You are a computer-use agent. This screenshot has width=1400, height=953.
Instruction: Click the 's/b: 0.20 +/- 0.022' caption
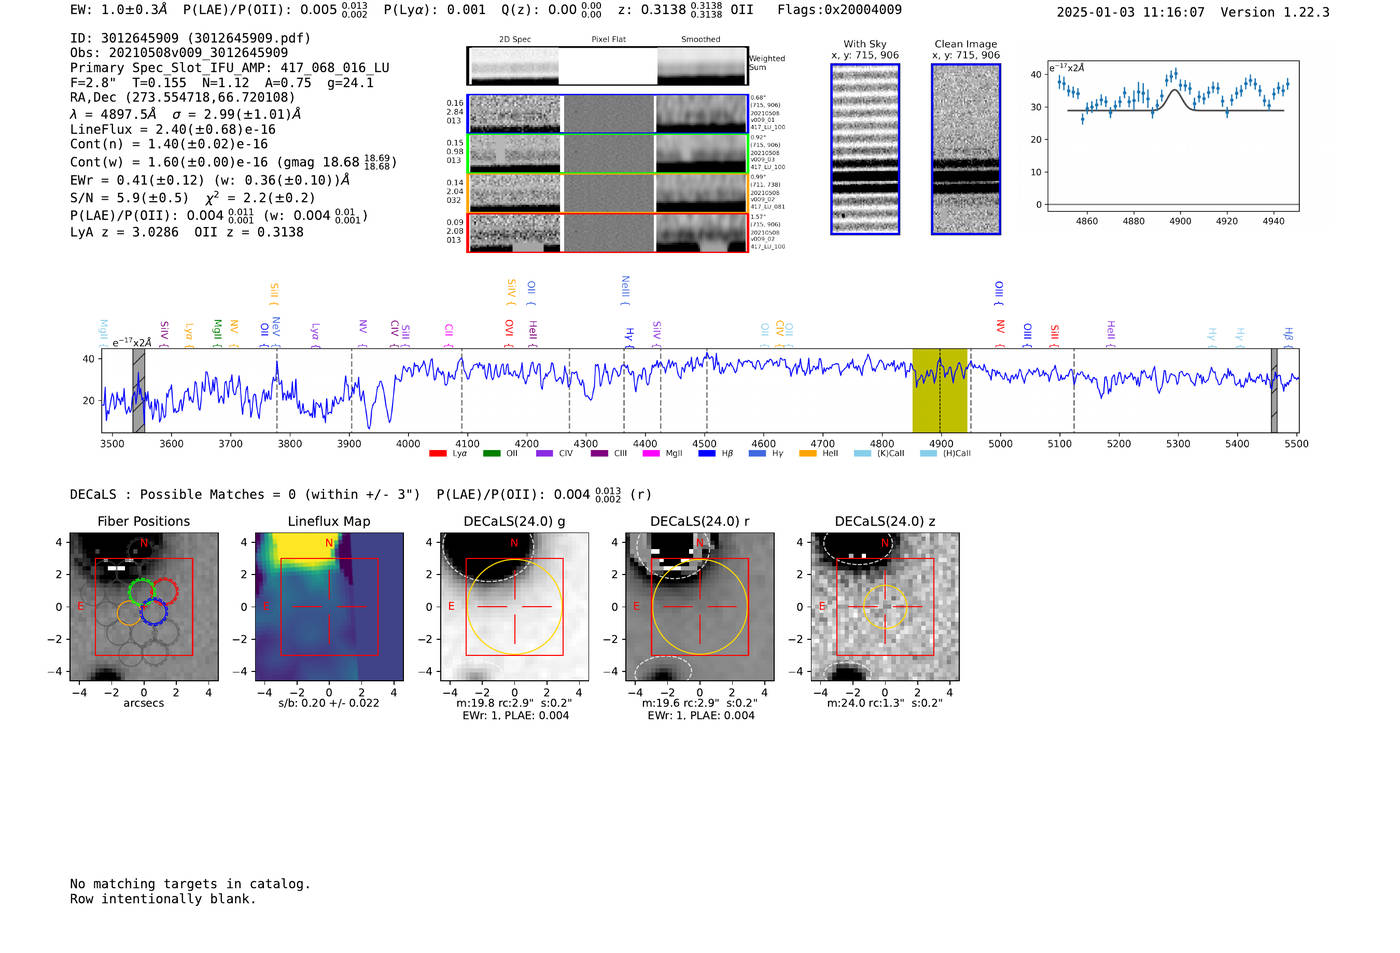tap(329, 703)
